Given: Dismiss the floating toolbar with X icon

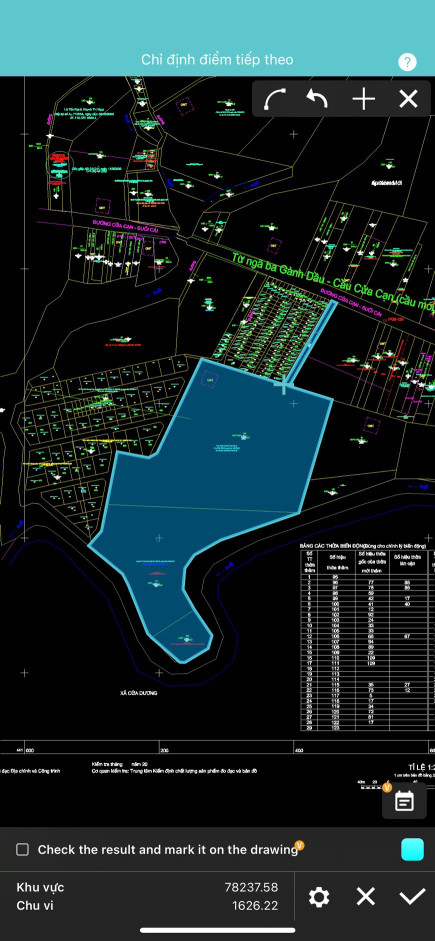Looking at the screenshot, I should pyautogui.click(x=408, y=99).
